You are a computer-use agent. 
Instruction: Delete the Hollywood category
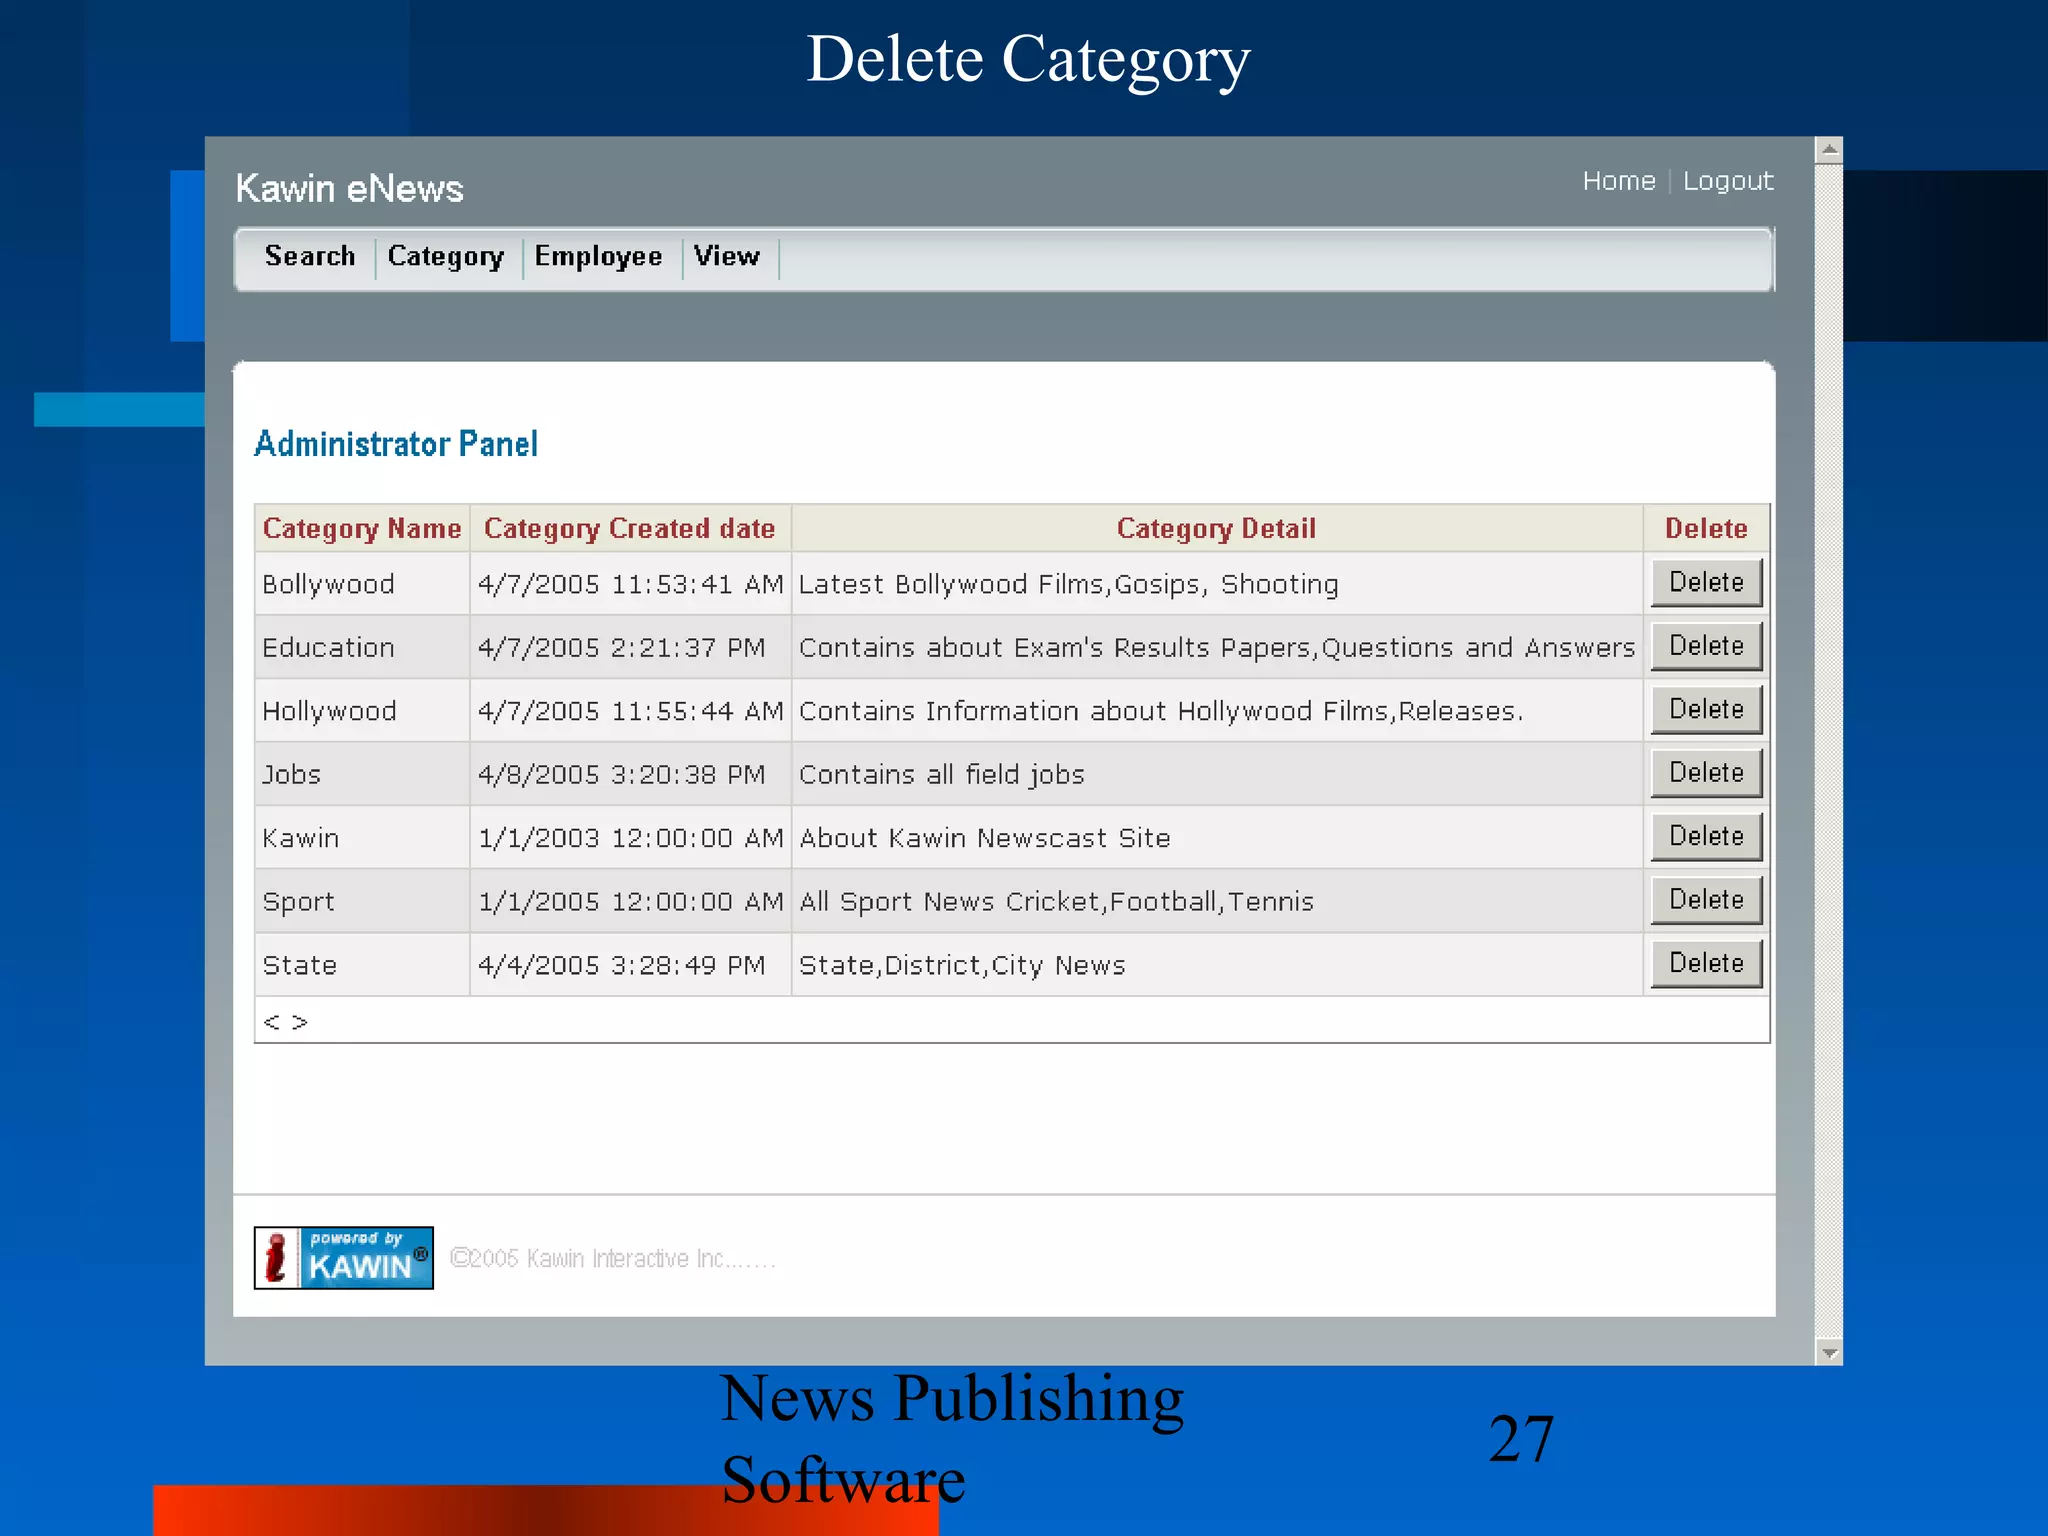(1706, 709)
